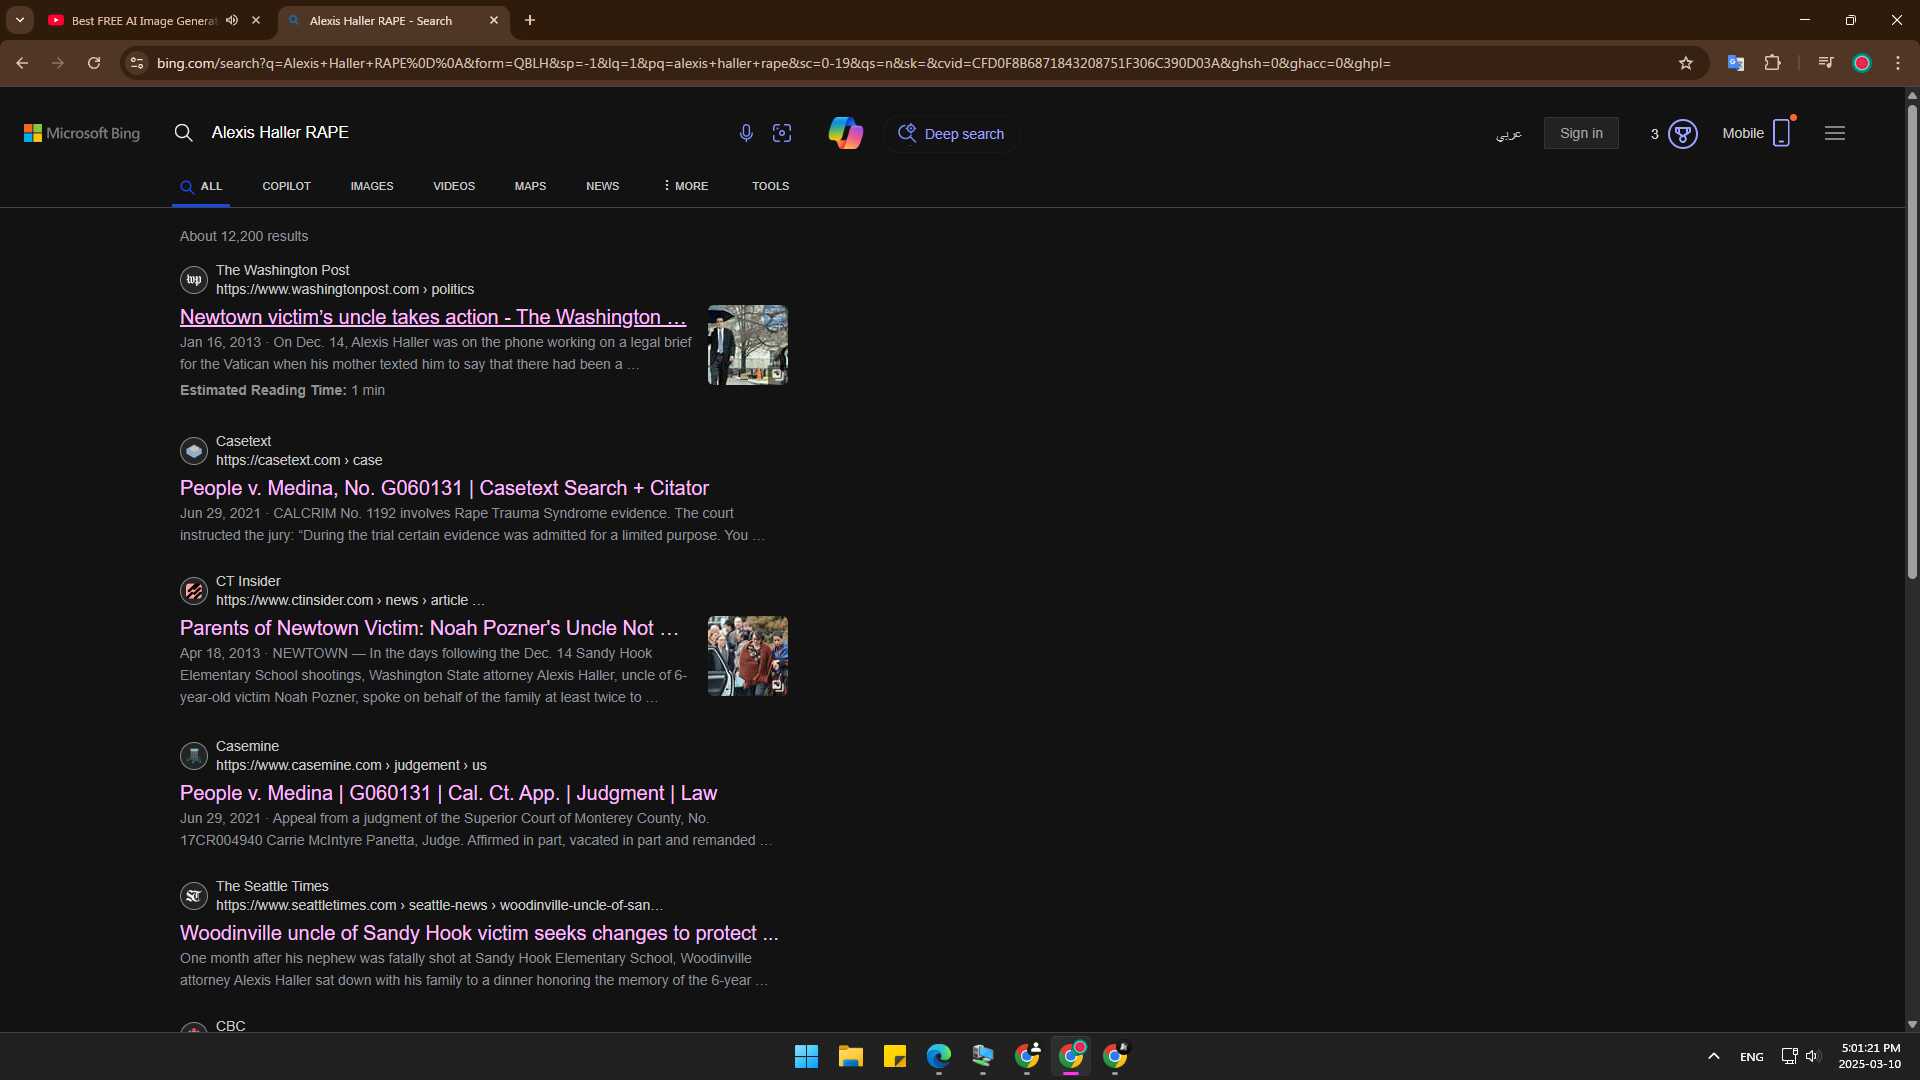
Task: Click the Microsoft Bing logo
Action: coord(82,133)
